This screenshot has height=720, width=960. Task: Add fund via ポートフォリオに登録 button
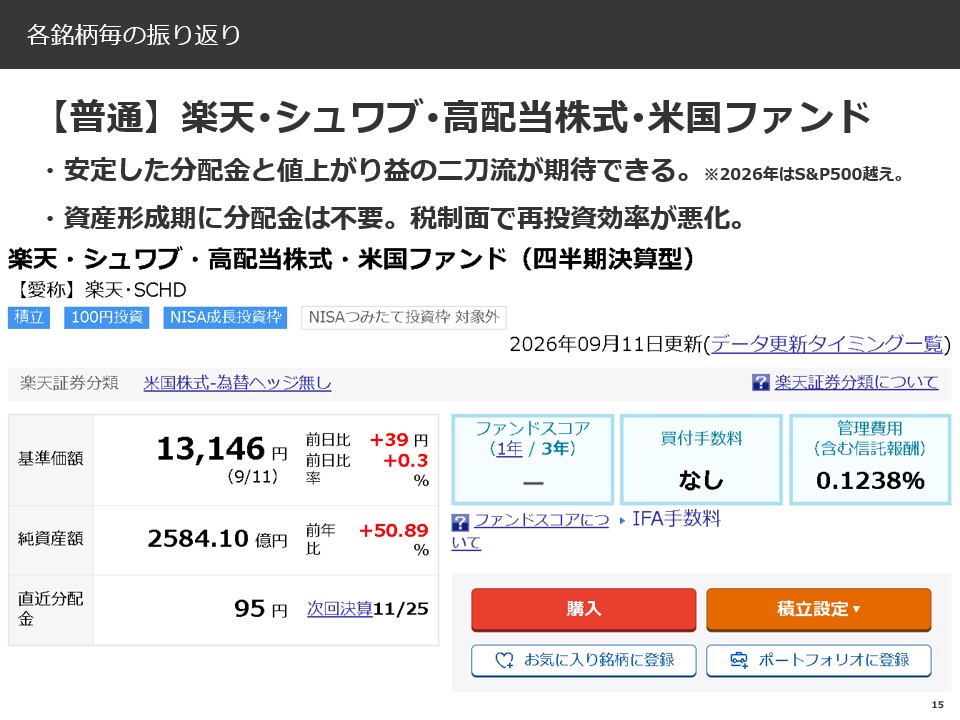coord(819,660)
